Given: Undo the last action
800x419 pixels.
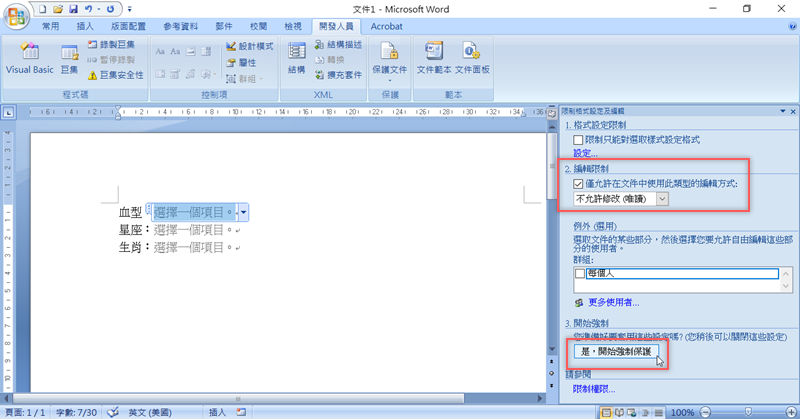Looking at the screenshot, I should pos(88,9).
